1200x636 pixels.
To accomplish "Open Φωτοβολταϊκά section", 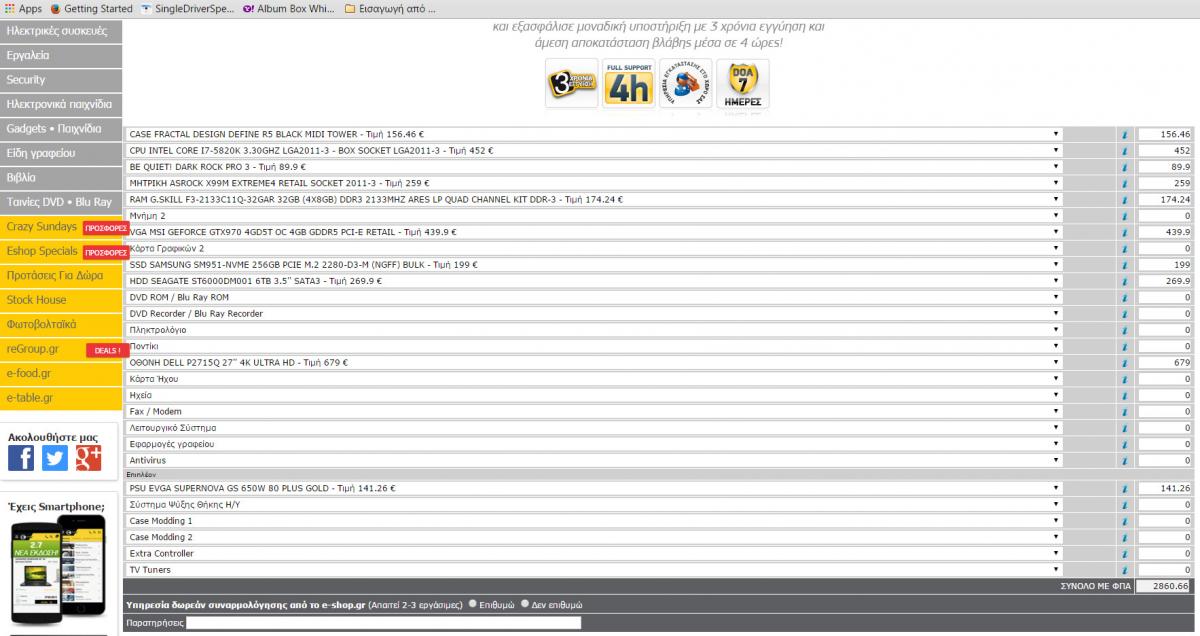I will click(61, 324).
